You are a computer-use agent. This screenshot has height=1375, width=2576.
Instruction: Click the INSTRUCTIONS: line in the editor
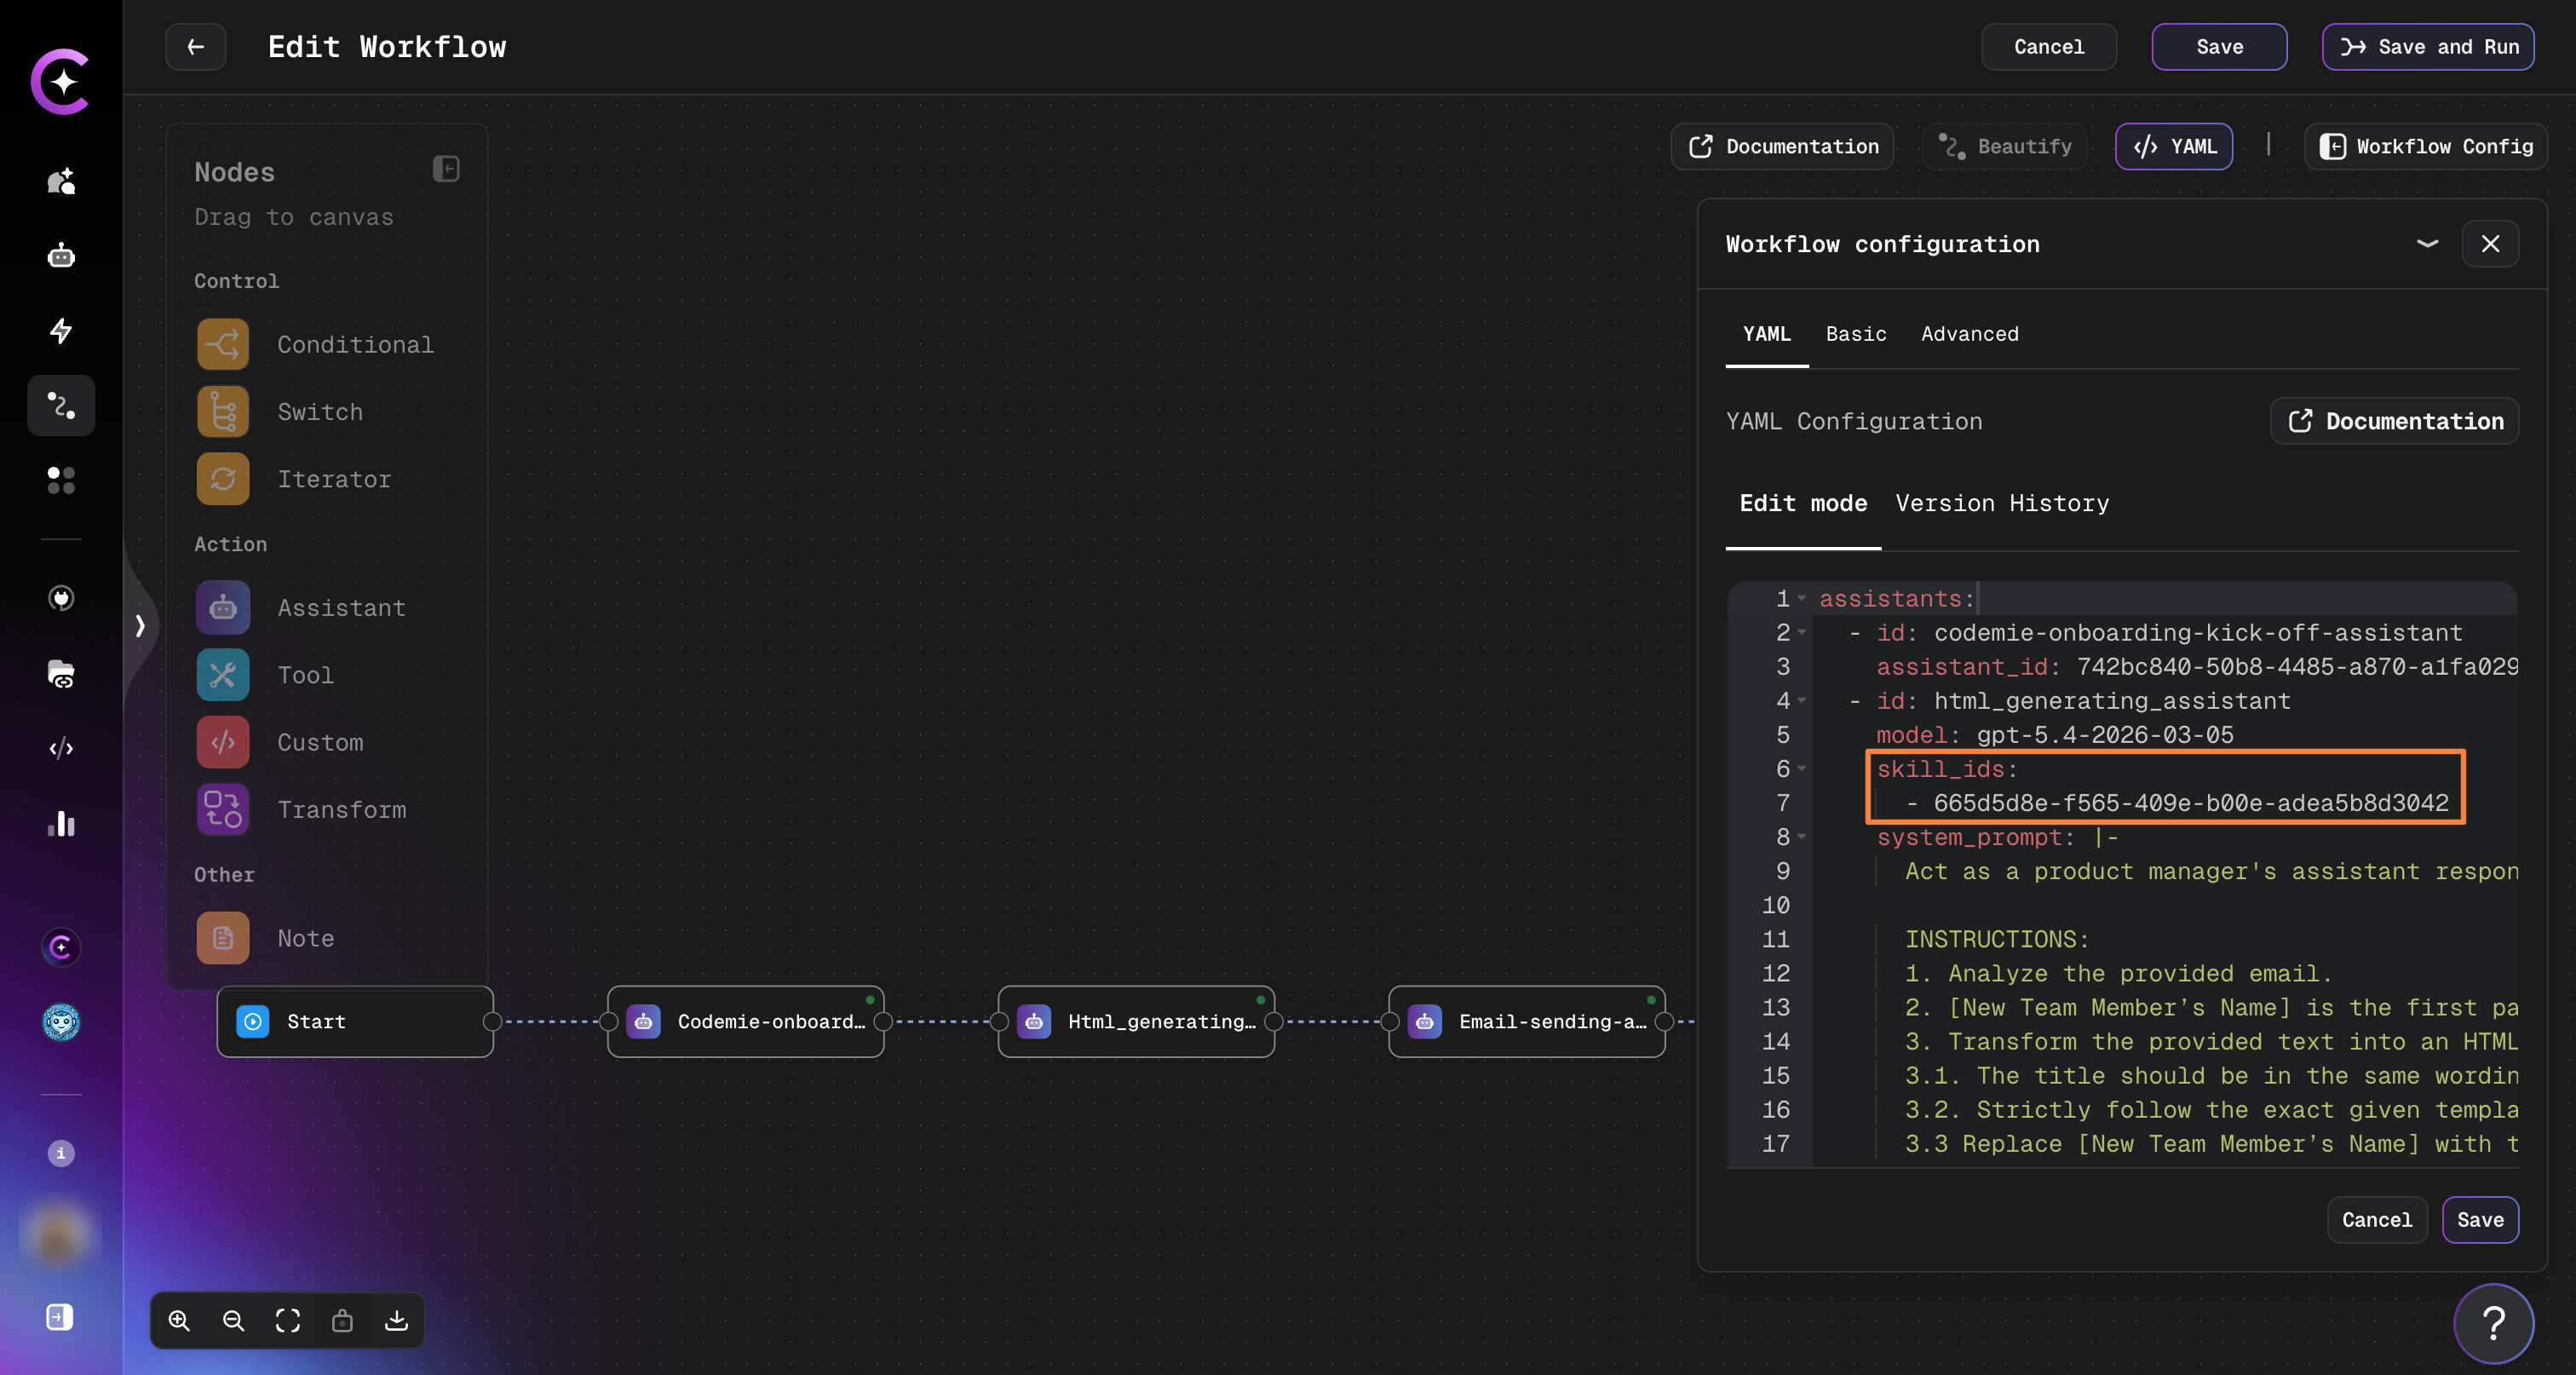point(1996,939)
